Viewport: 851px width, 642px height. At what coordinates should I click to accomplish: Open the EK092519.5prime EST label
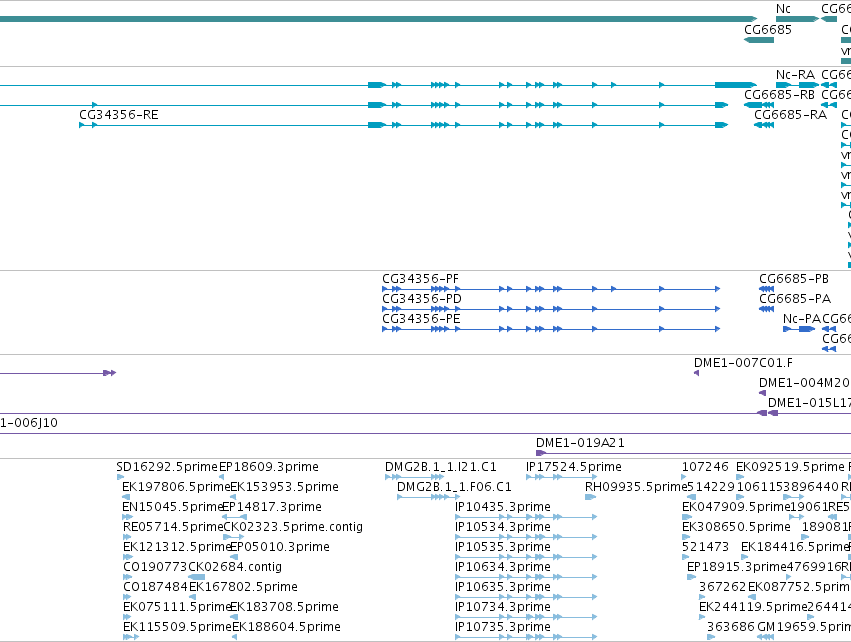[x=790, y=467]
